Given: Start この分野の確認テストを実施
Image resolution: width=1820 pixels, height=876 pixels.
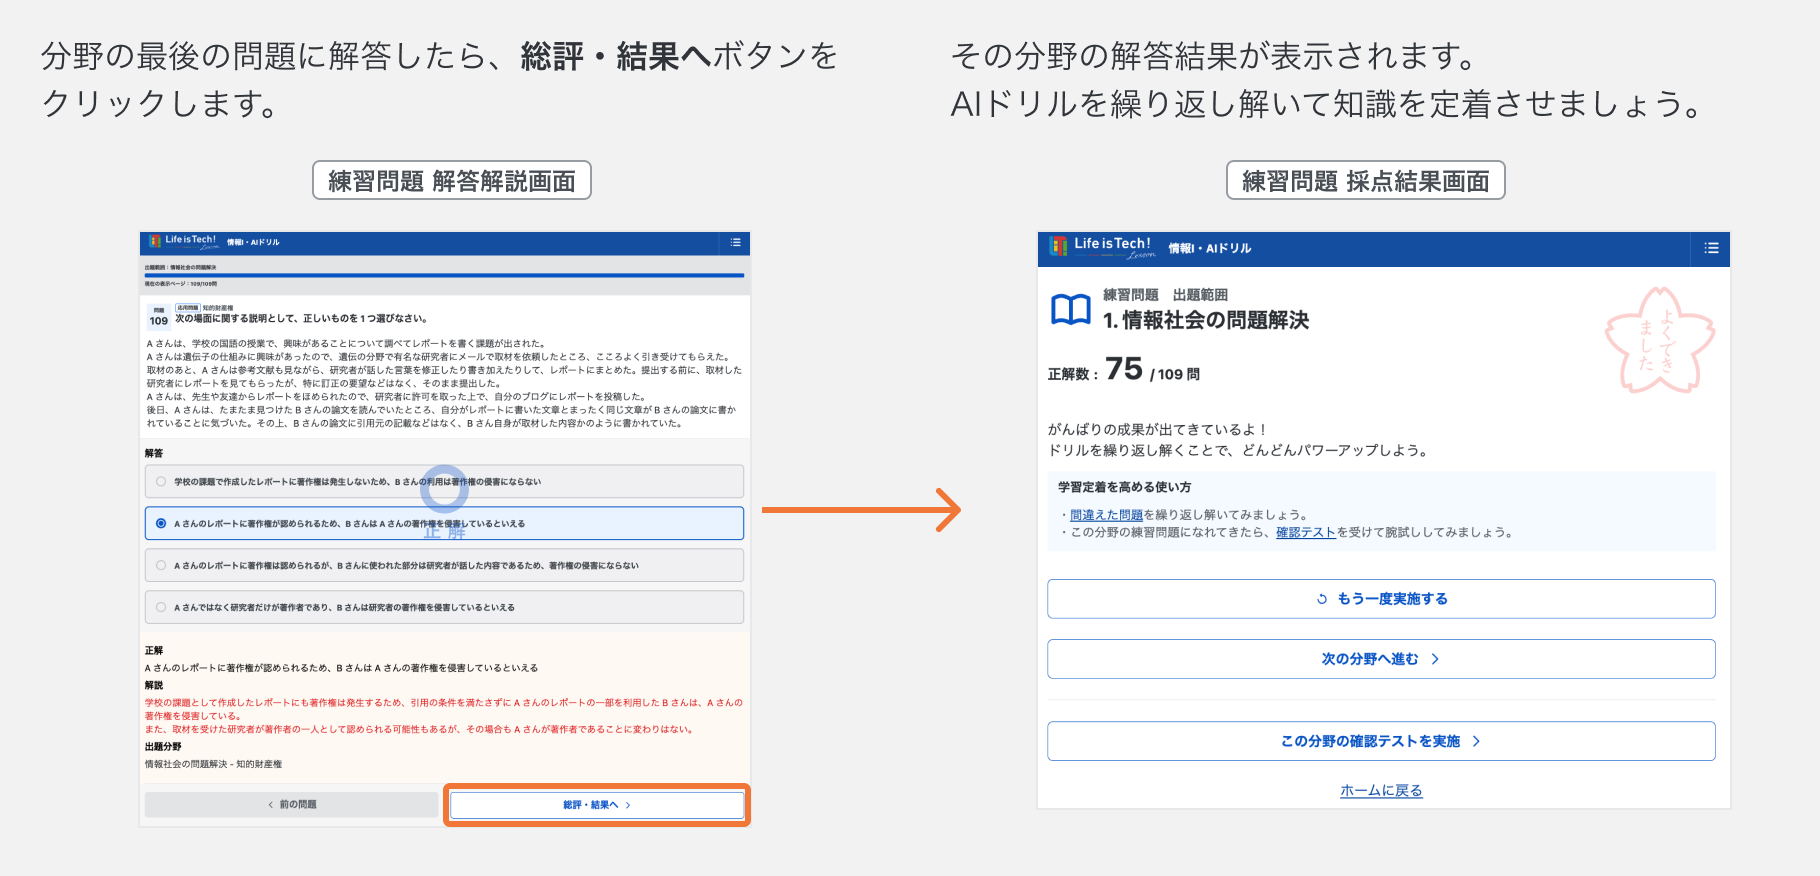Looking at the screenshot, I should 1381,741.
